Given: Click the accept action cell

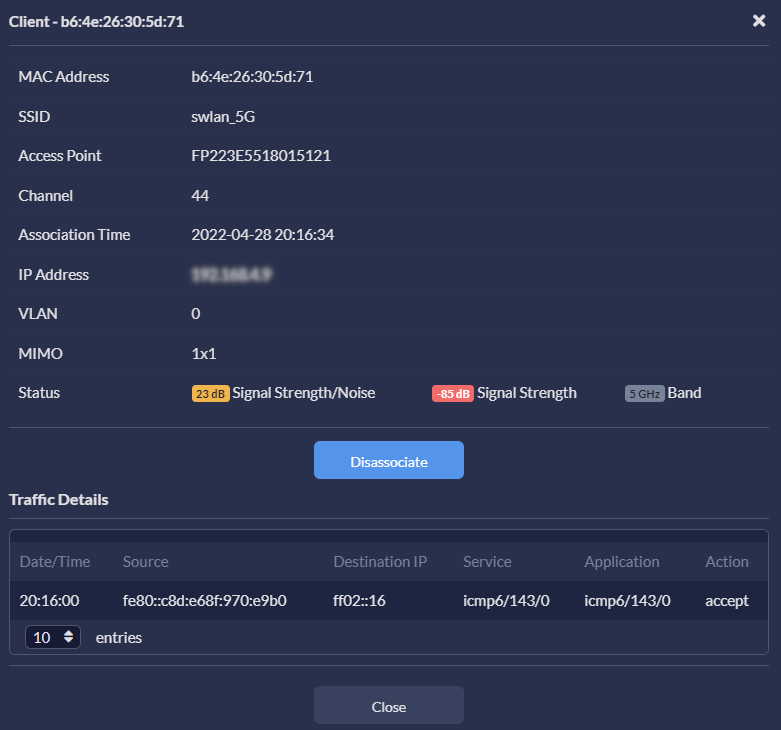Looking at the screenshot, I should point(727,601).
